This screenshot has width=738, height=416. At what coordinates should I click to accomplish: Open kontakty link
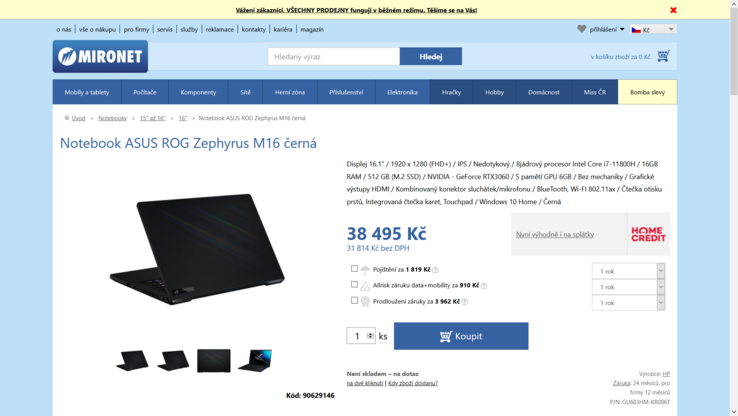coord(254,29)
